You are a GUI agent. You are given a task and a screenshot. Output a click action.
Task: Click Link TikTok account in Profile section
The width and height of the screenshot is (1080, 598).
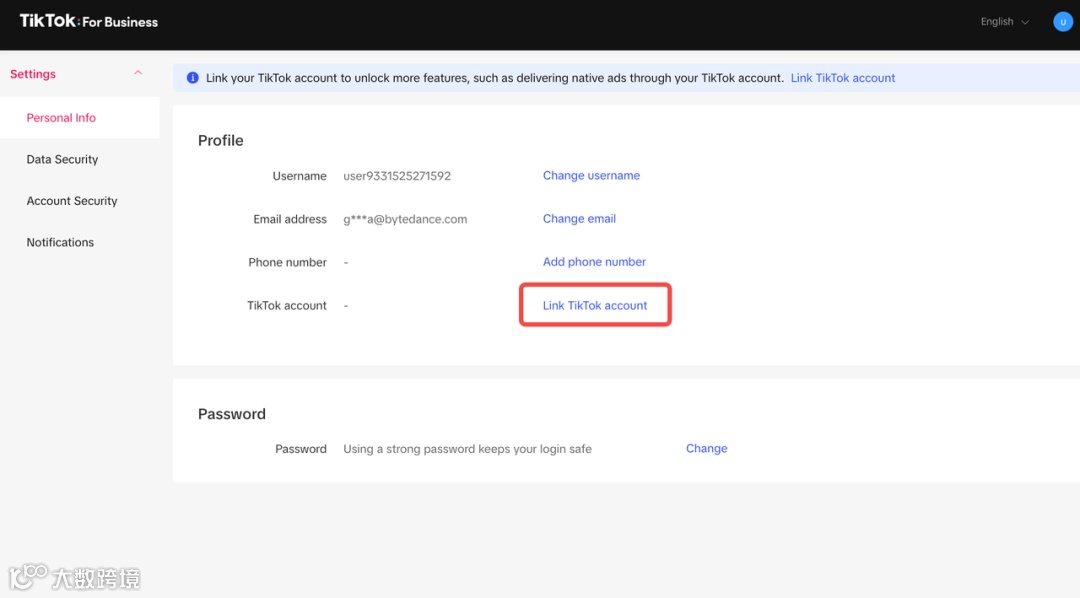pos(595,306)
